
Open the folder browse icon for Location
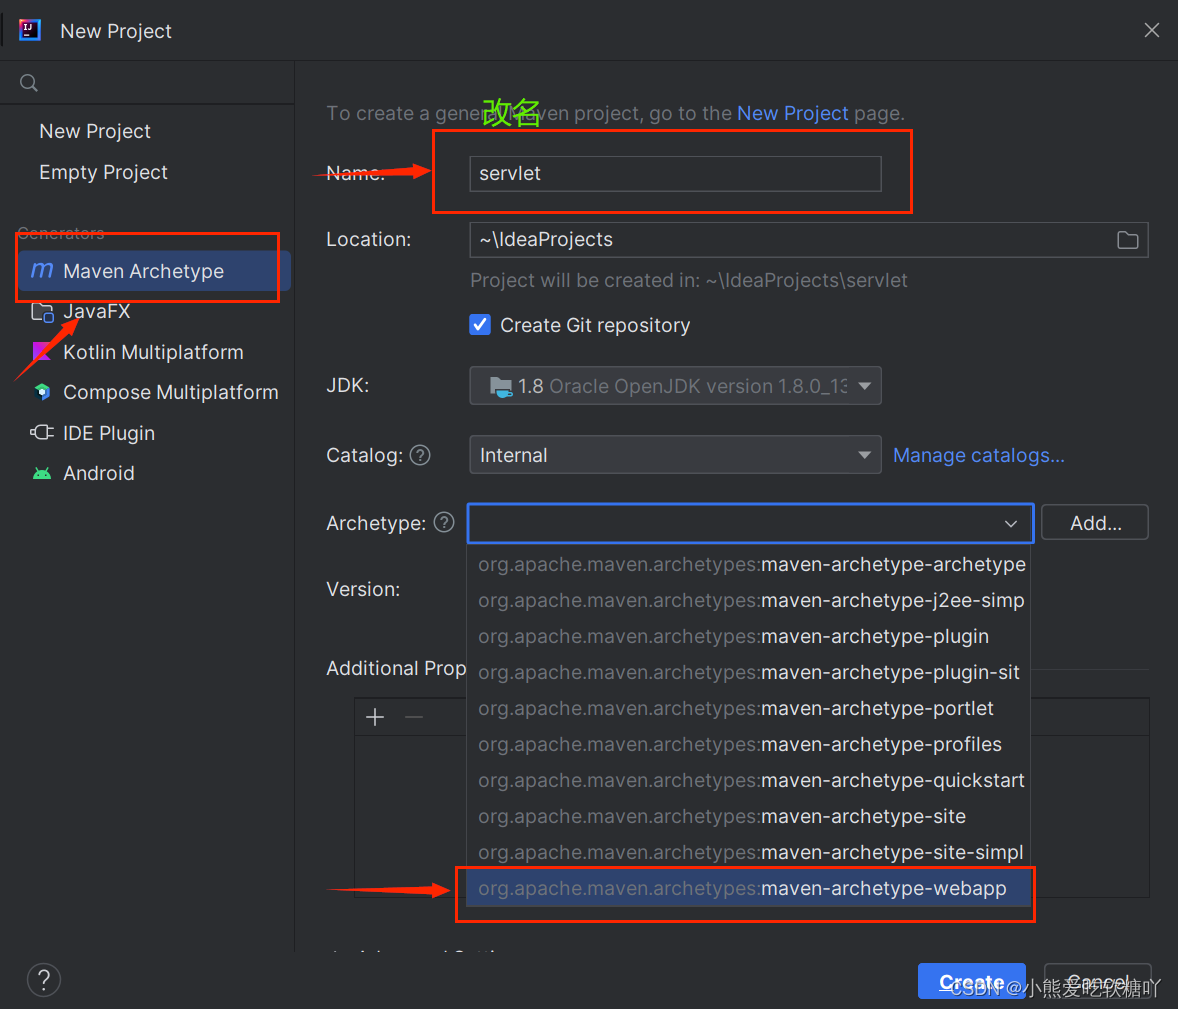[1127, 240]
